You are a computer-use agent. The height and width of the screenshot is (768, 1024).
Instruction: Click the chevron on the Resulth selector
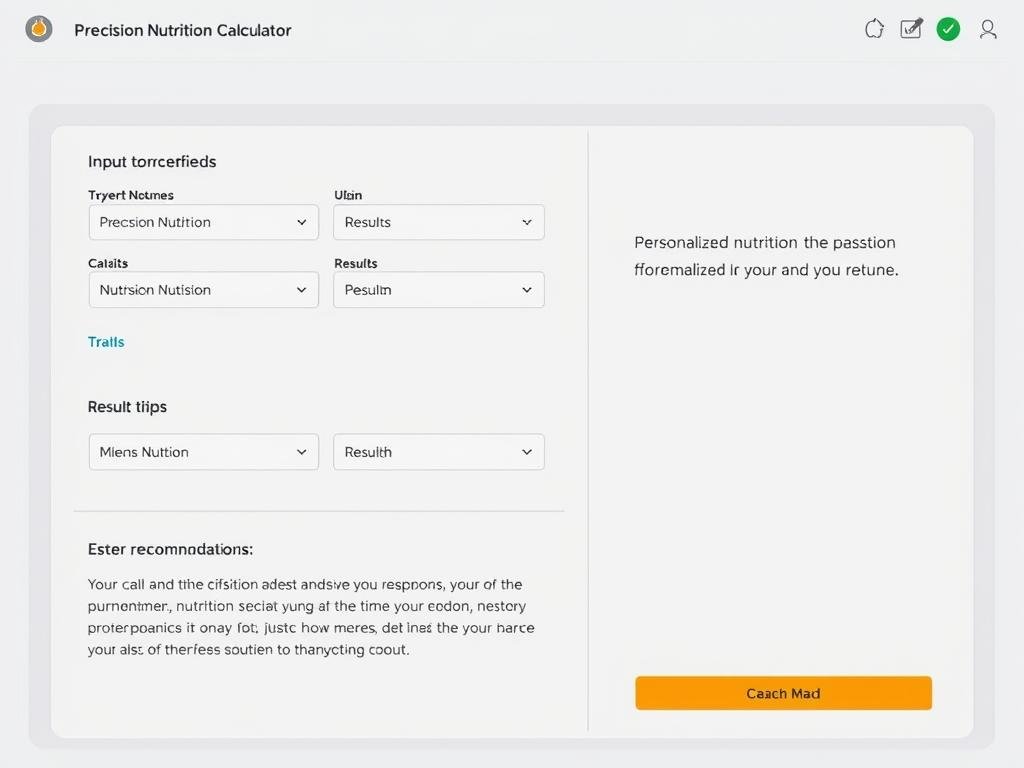point(527,452)
